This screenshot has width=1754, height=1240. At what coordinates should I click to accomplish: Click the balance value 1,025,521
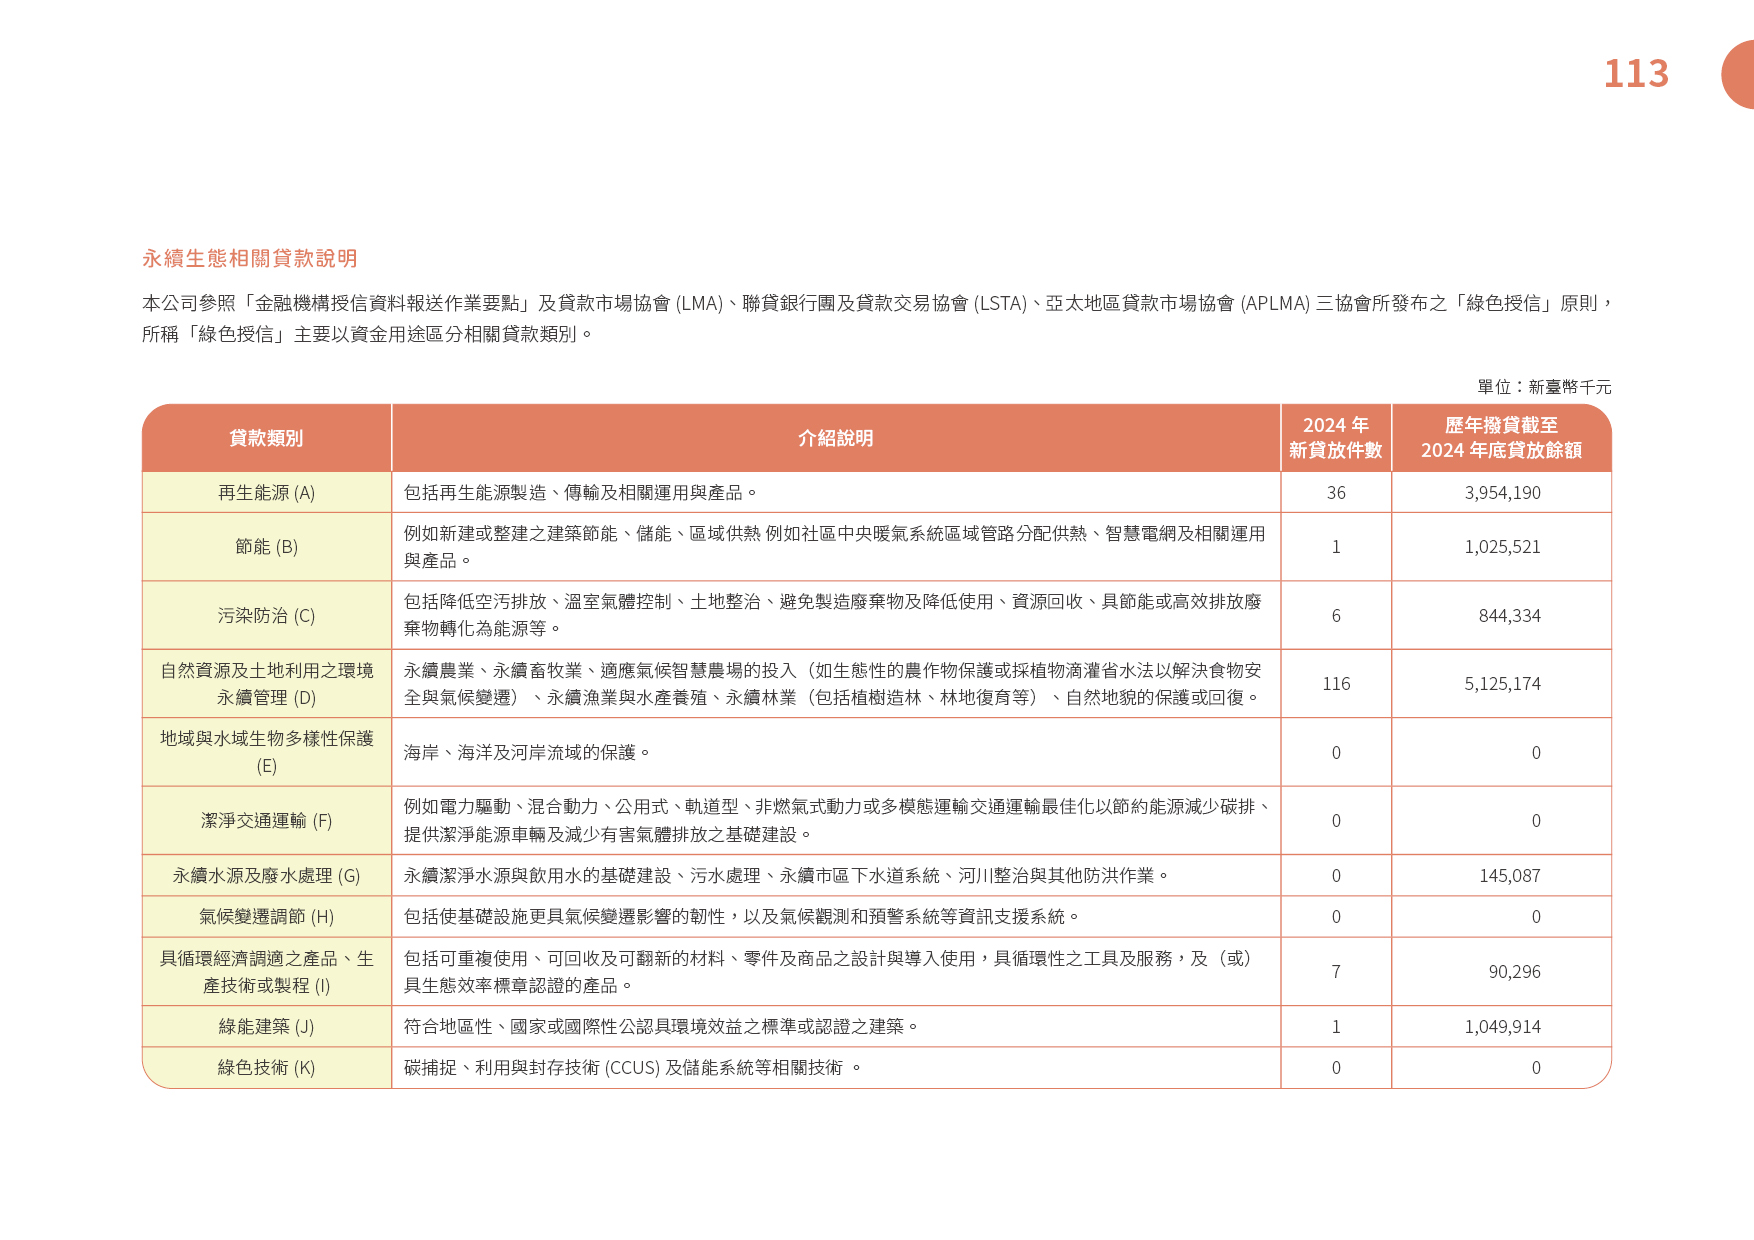tap(1503, 547)
